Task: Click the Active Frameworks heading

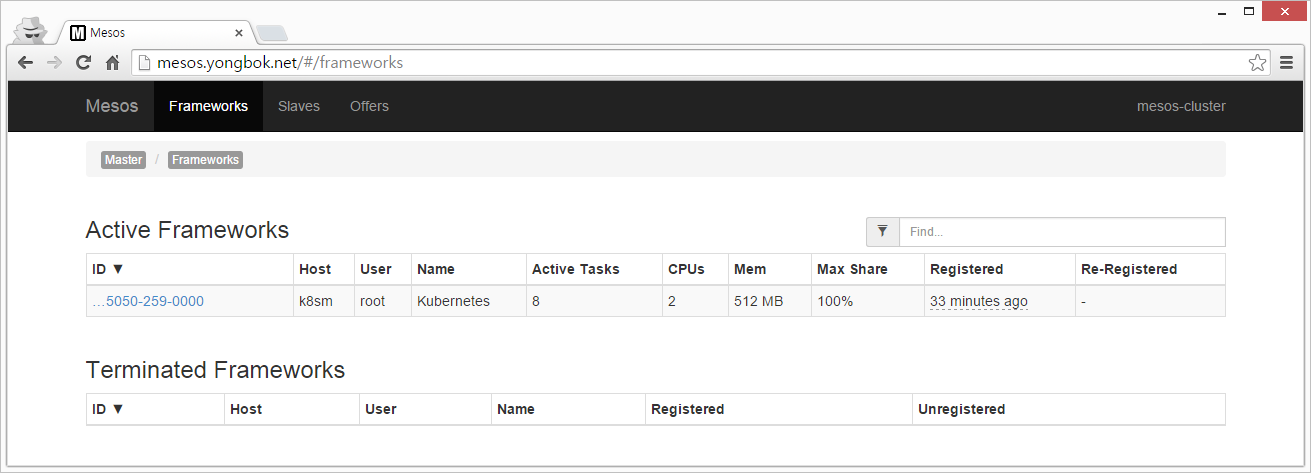Action: (187, 230)
